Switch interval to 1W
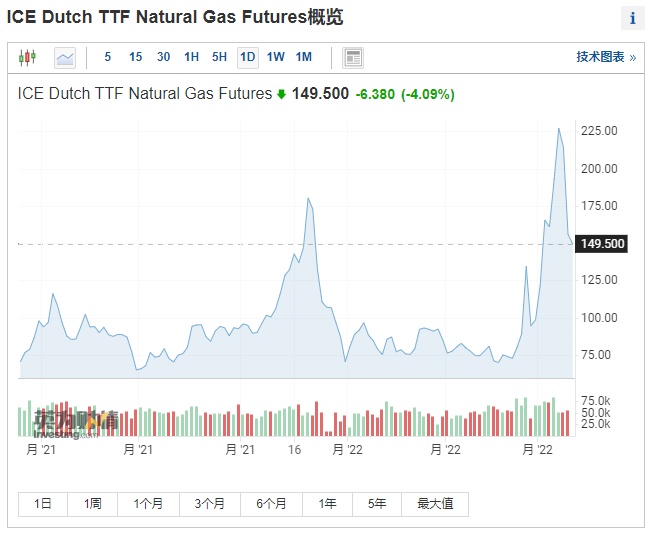This screenshot has height=534, width=651. click(x=275, y=57)
